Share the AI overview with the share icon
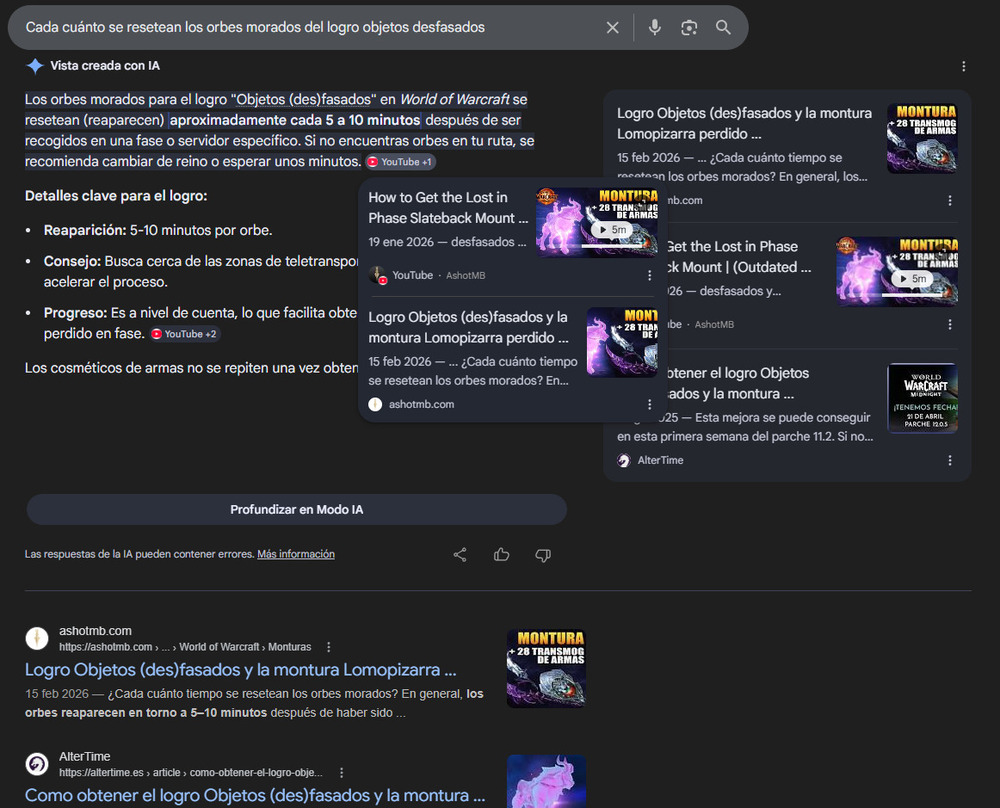 460,555
